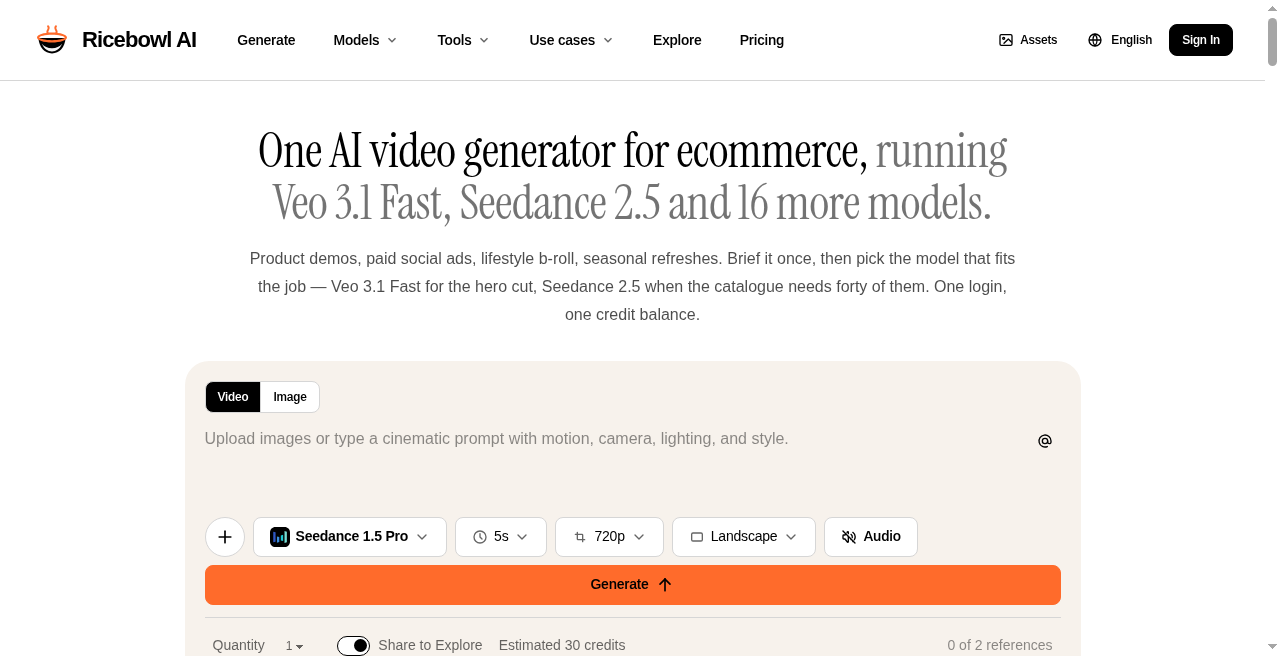Open the Assets image icon
The height and width of the screenshot is (656, 1280).
coord(1006,40)
